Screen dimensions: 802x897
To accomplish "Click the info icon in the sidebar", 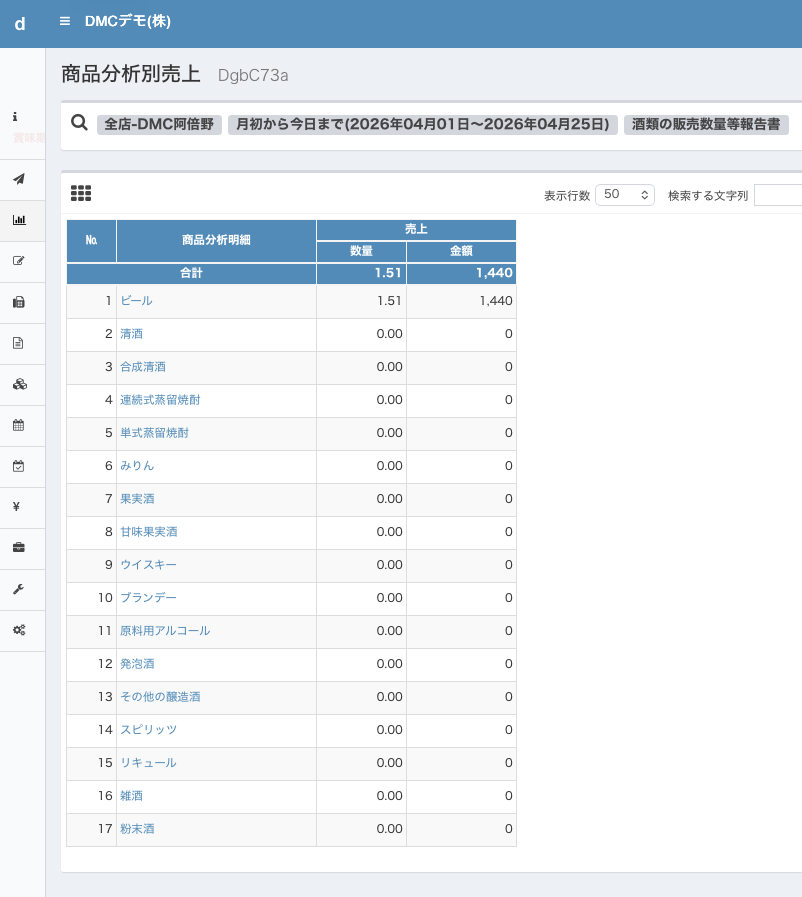I will point(16,116).
